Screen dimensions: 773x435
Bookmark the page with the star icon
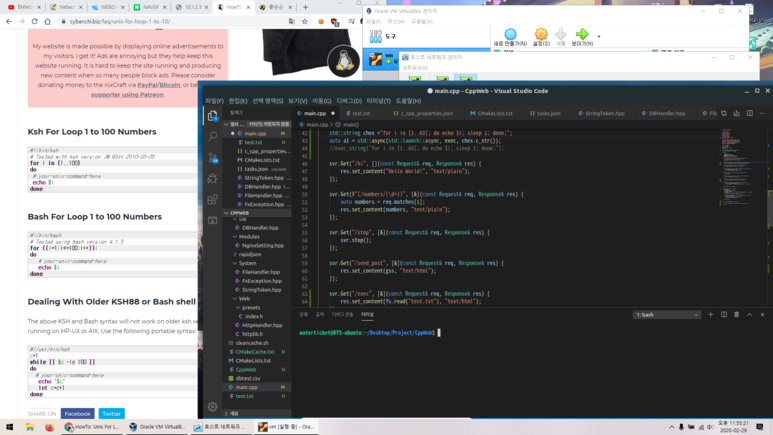(305, 21)
